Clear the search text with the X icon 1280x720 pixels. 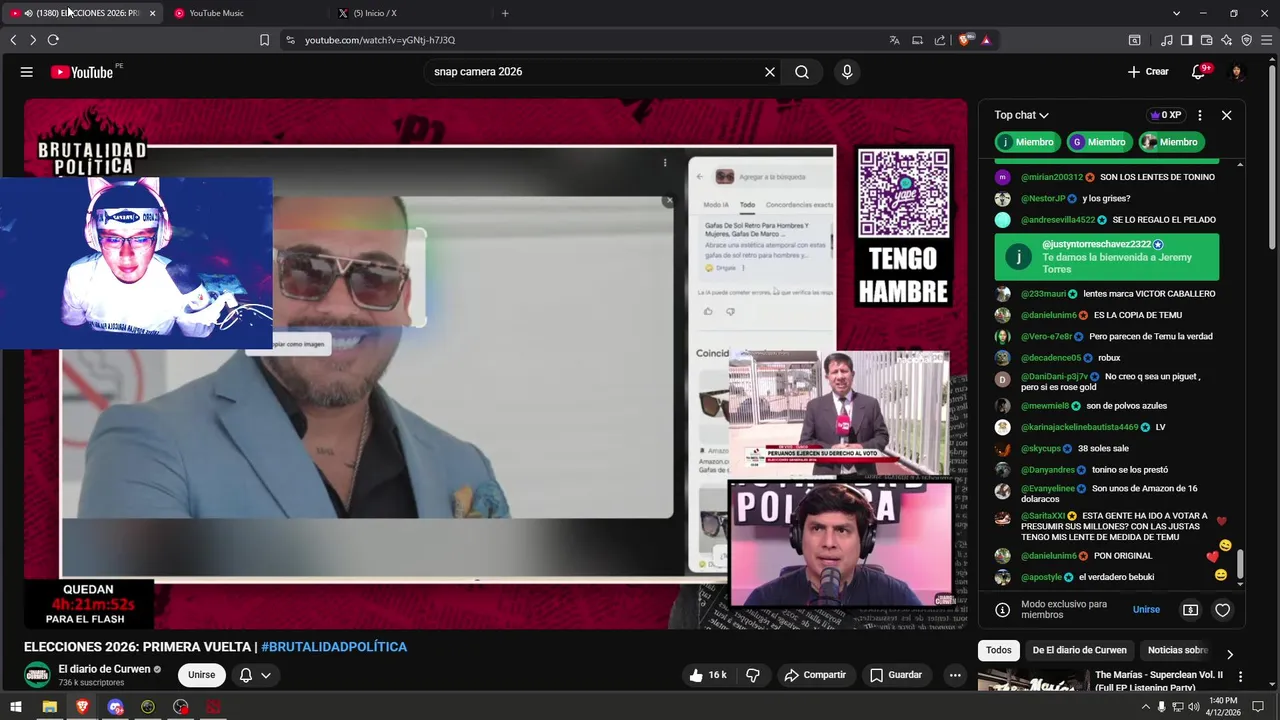coord(770,72)
